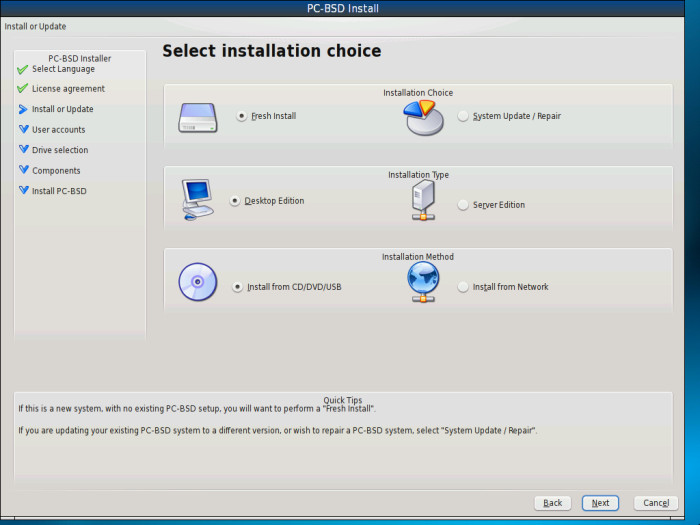Click the Select installation choice heading
The image size is (700, 525).
272,51
